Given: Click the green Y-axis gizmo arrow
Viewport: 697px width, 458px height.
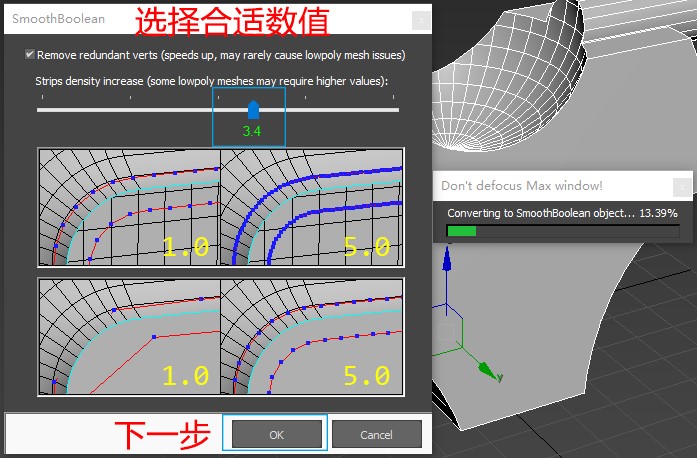Looking at the screenshot, I should (x=488, y=372).
